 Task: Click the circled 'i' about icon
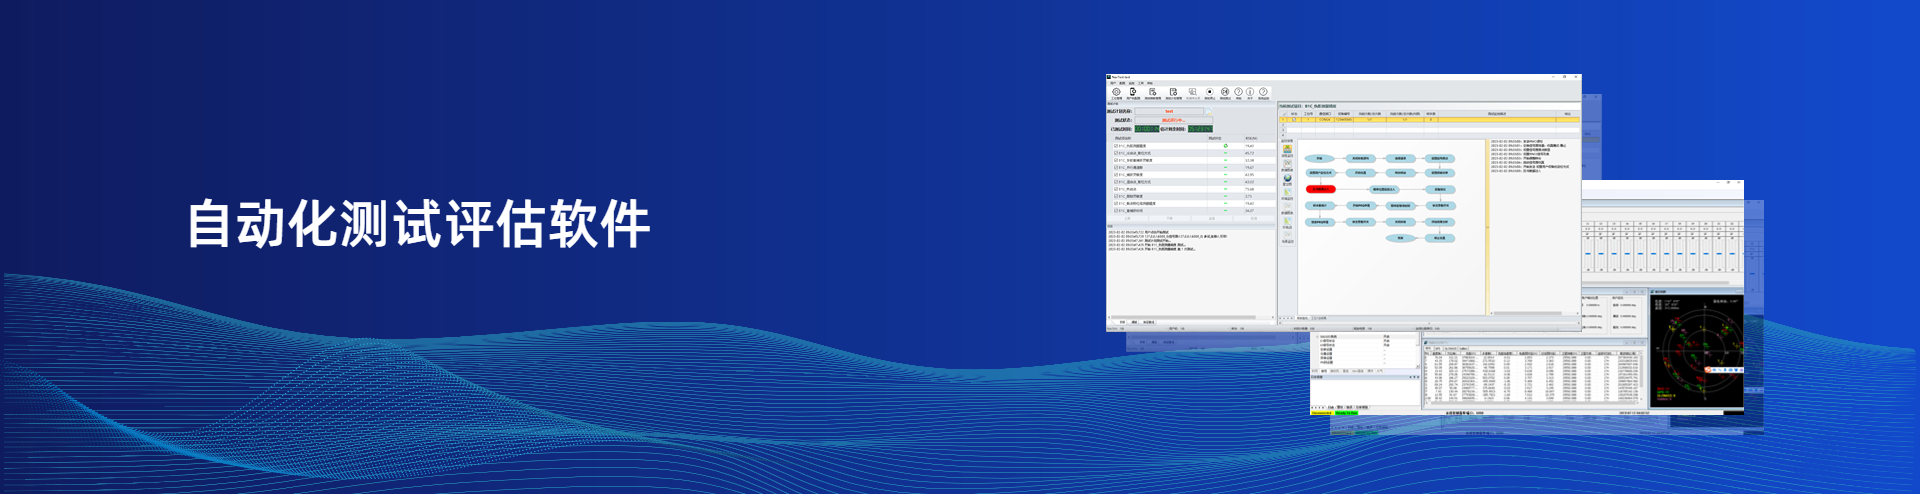pos(1250,92)
